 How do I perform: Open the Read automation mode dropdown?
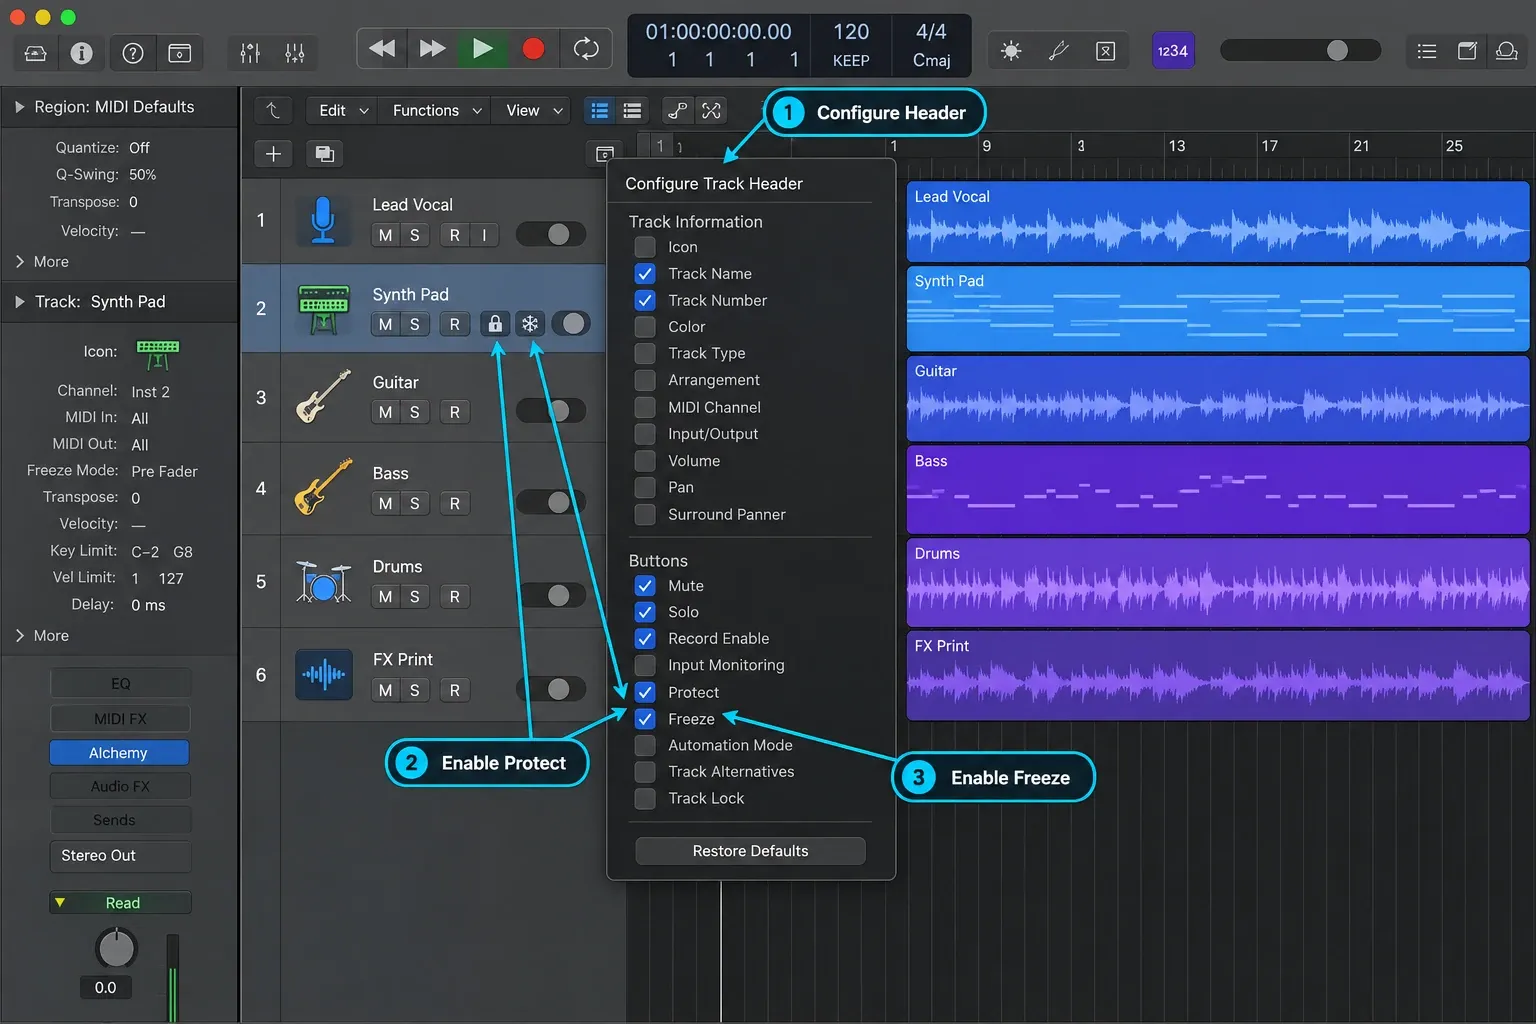click(120, 903)
